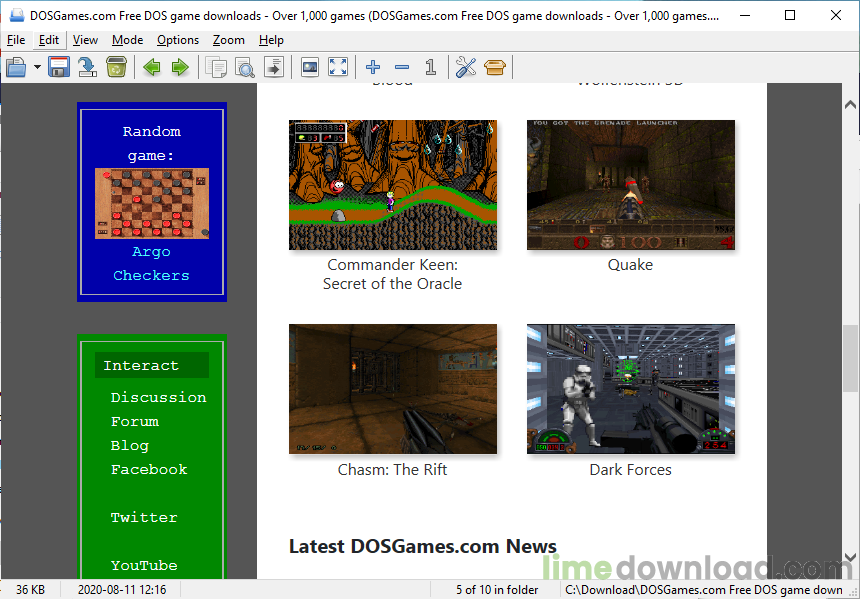Click the Print preview magnifier icon
This screenshot has height=599, width=860.
pos(245,67)
